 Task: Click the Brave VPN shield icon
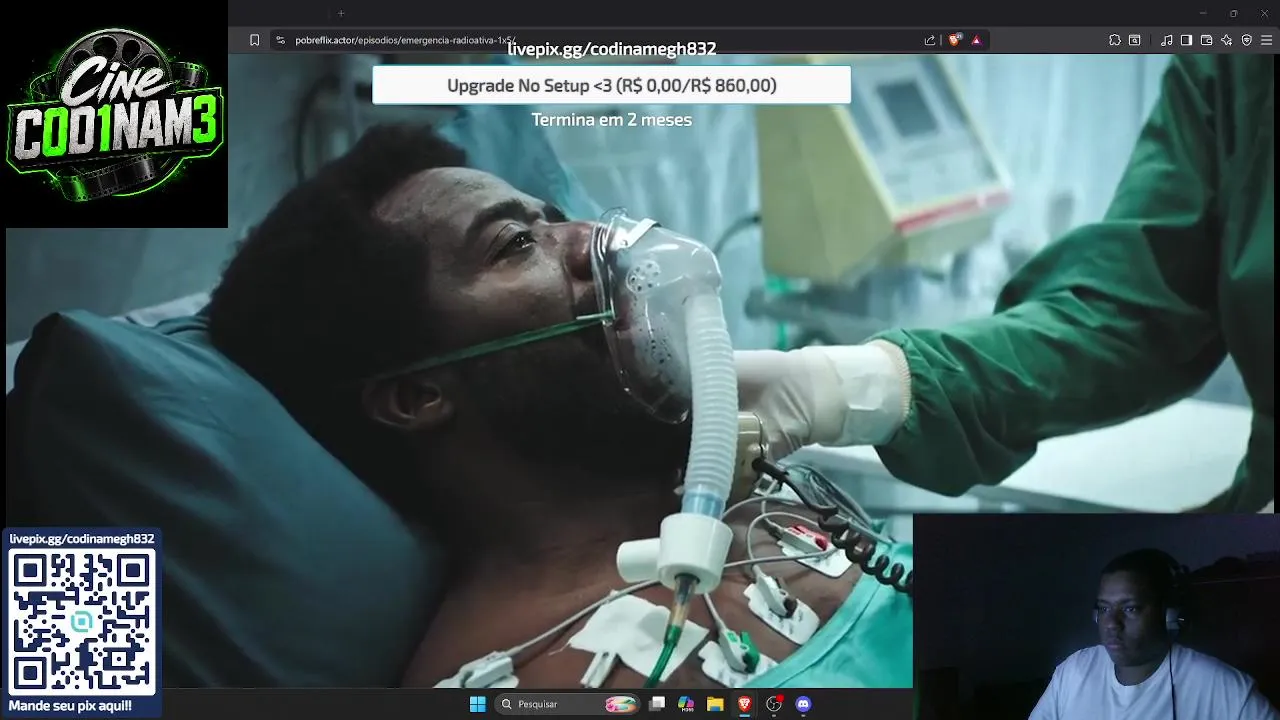(x=1247, y=40)
